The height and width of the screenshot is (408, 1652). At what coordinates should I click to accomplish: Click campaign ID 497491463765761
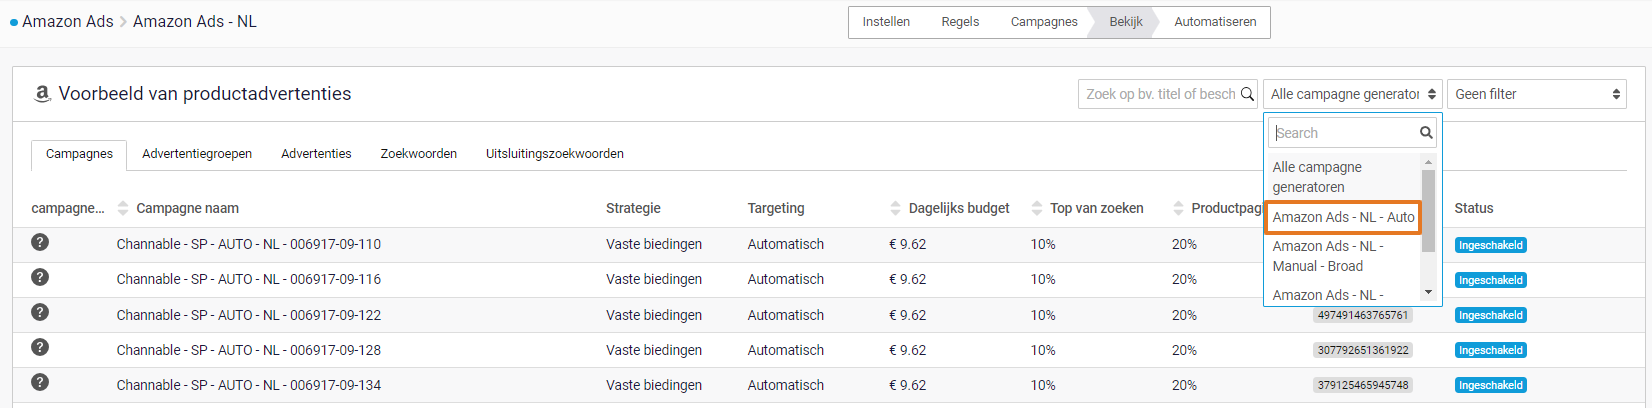click(1362, 315)
